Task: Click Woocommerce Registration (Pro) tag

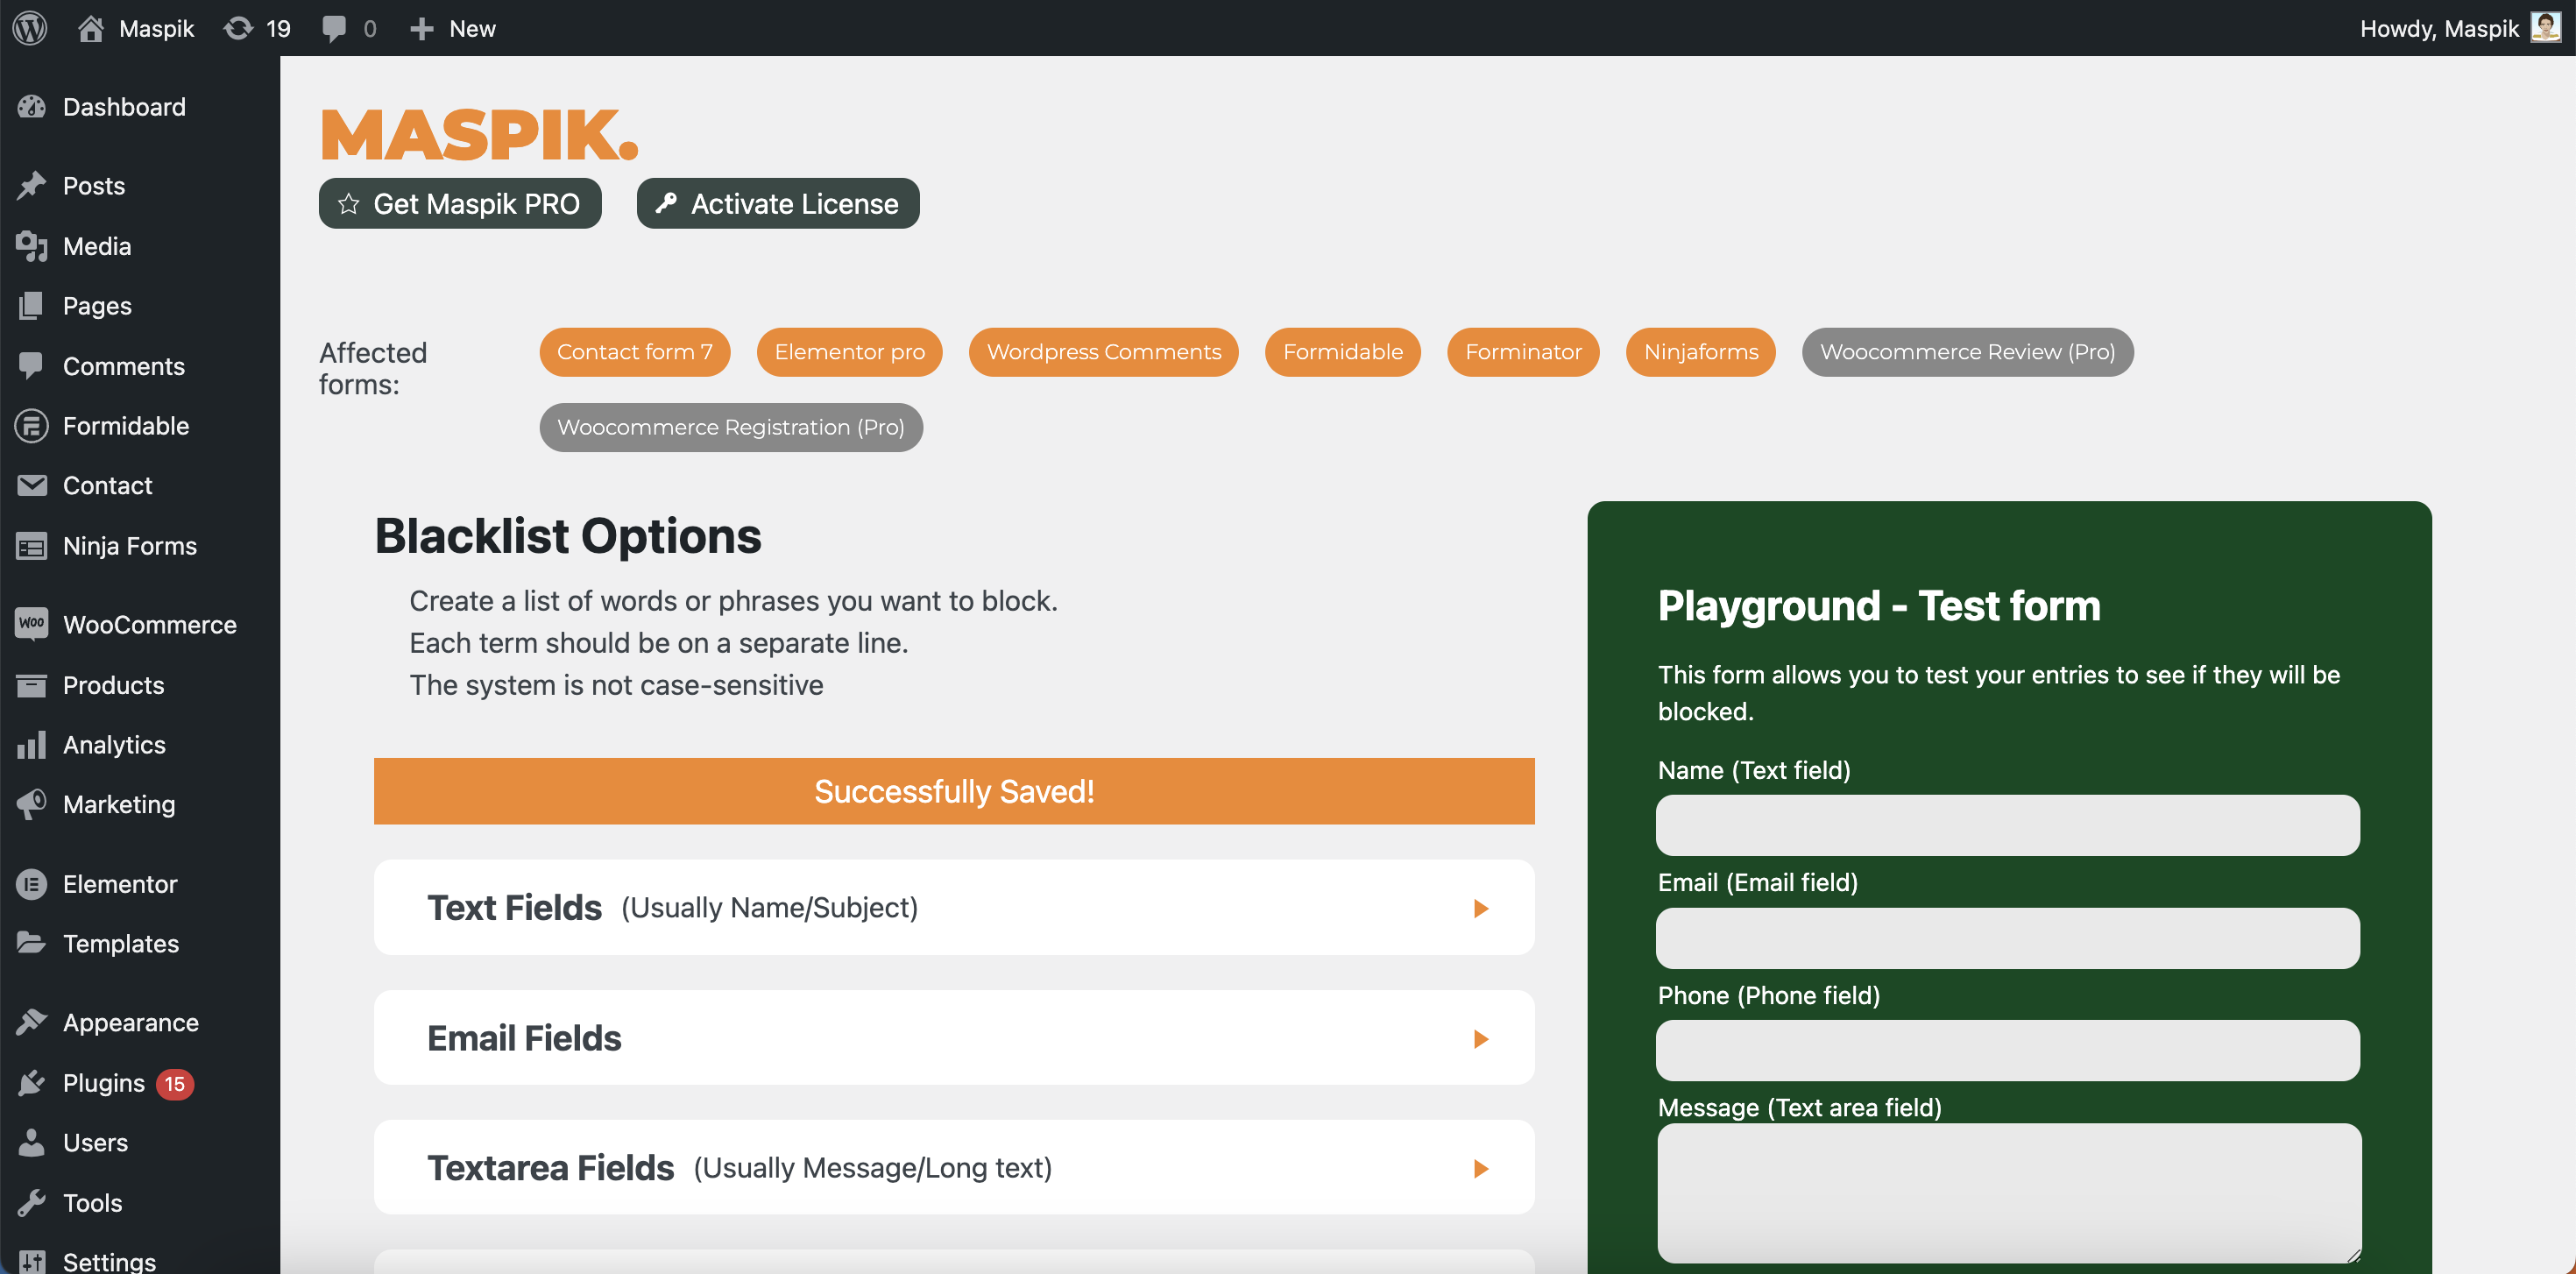Action: click(731, 427)
